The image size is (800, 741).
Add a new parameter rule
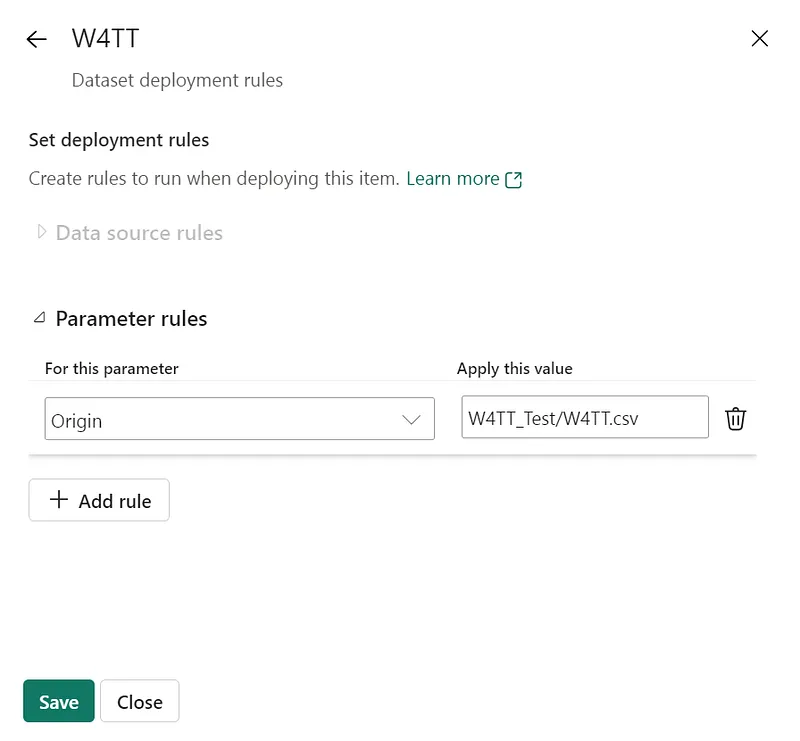point(99,500)
